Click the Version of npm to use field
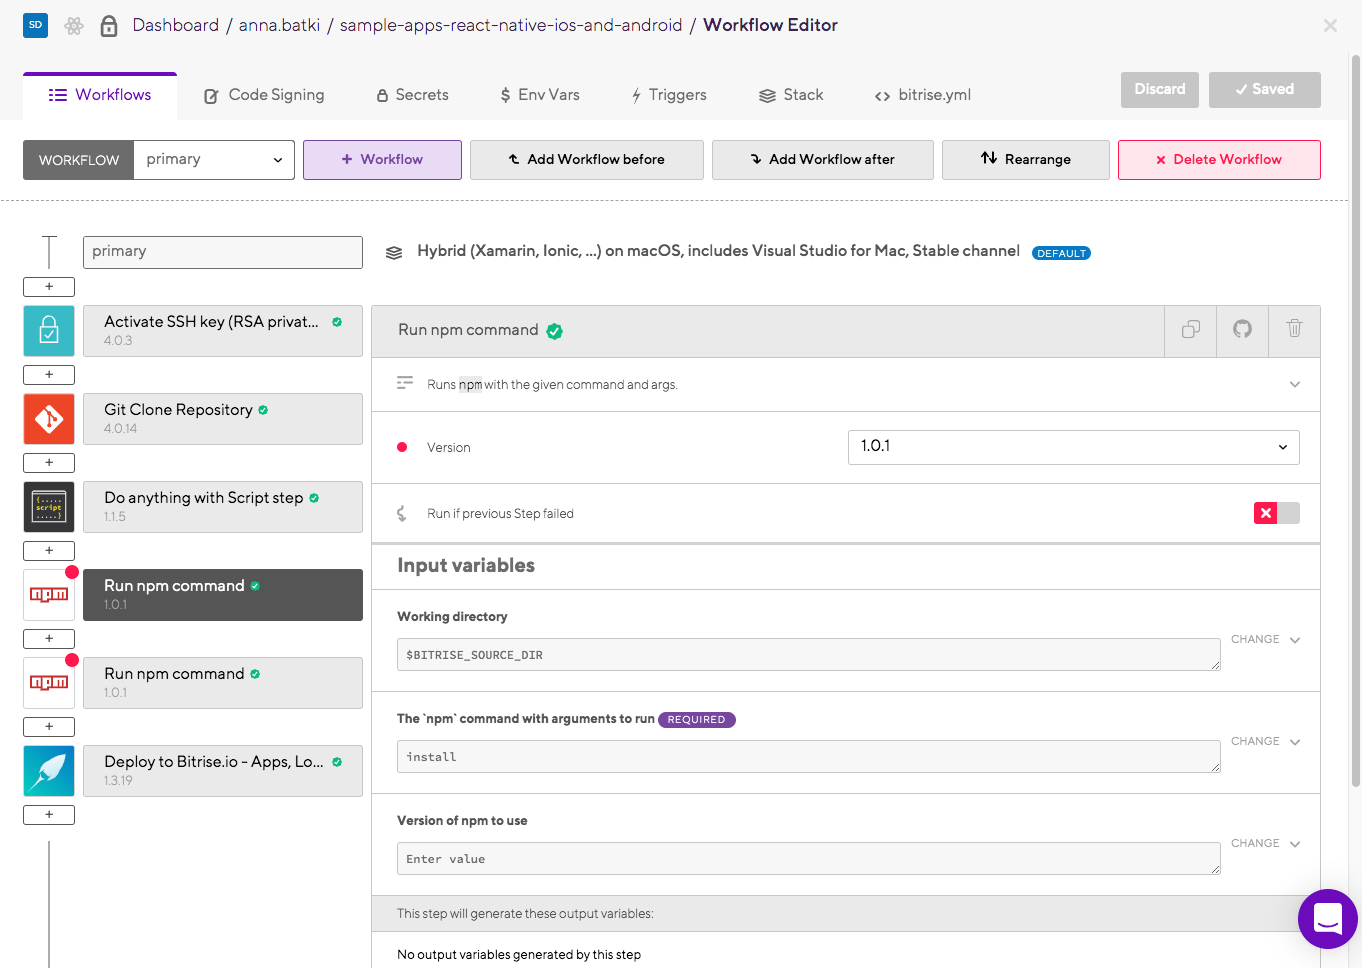The height and width of the screenshot is (968, 1362). [809, 859]
